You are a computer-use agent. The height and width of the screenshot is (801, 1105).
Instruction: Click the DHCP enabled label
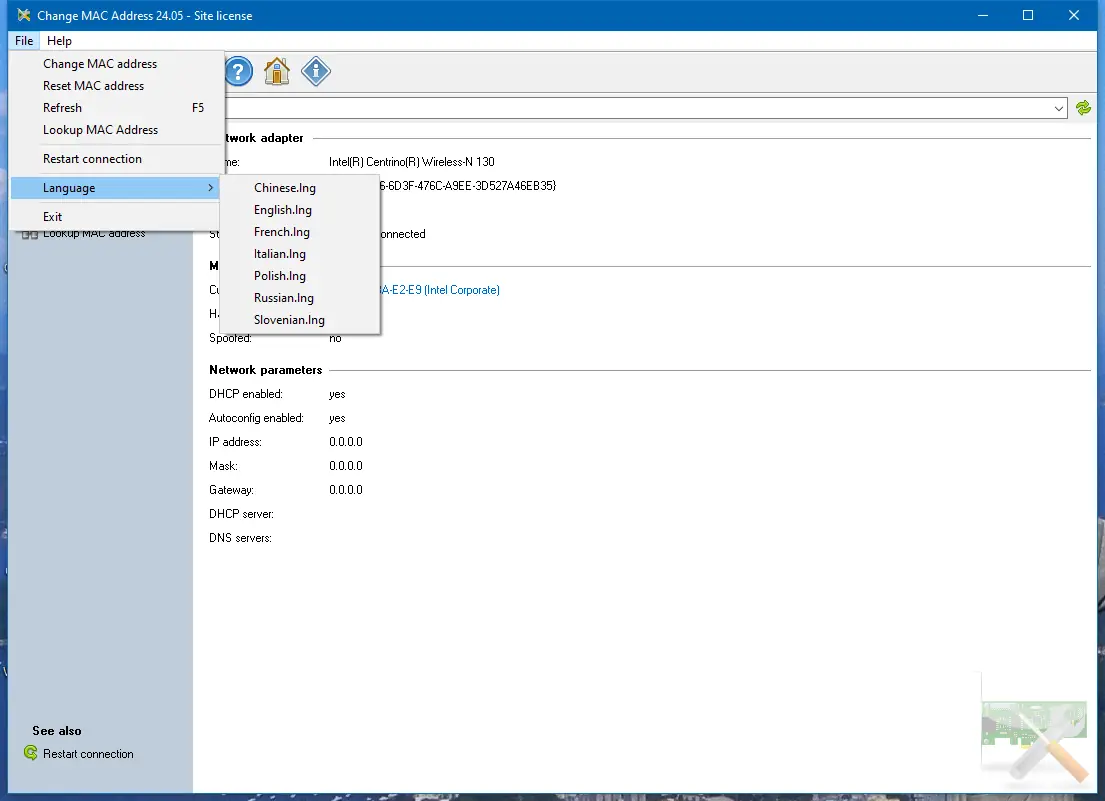click(246, 394)
